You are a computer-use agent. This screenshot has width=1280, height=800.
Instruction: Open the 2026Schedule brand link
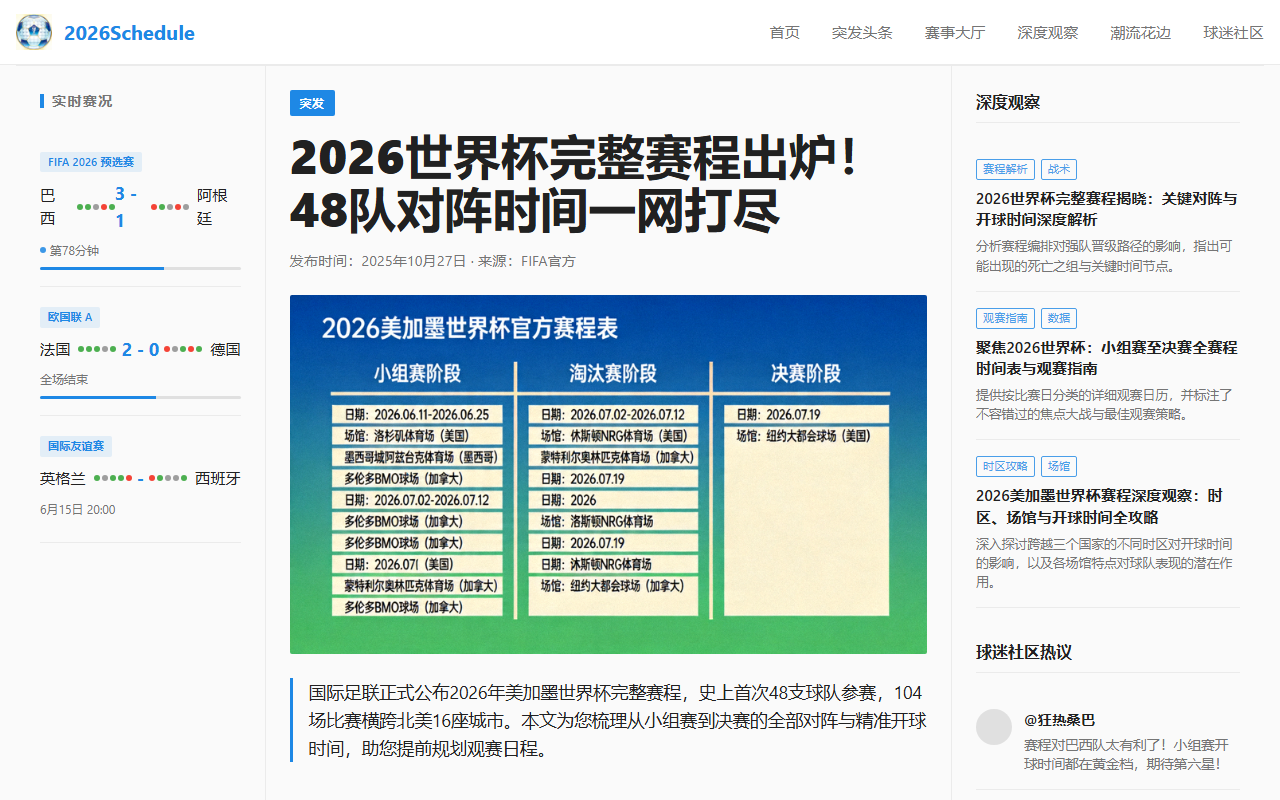point(129,33)
